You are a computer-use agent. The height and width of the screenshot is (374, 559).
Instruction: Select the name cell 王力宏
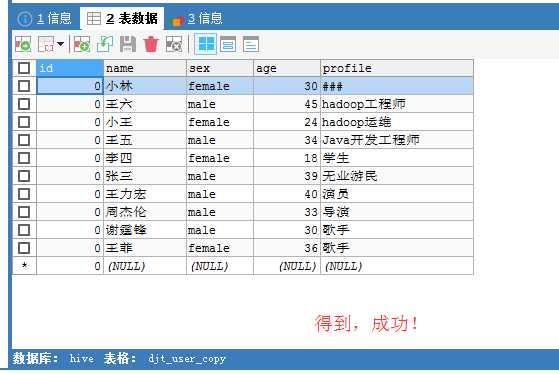coord(145,194)
